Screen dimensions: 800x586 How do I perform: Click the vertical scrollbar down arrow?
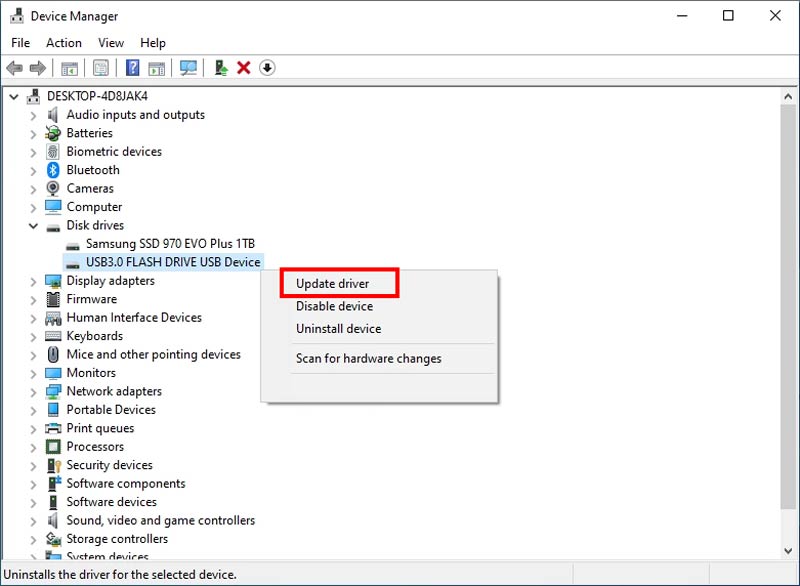tap(789, 553)
